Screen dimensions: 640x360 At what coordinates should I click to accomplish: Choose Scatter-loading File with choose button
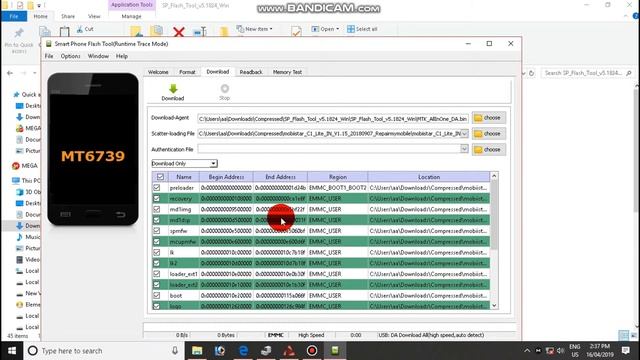pos(489,134)
